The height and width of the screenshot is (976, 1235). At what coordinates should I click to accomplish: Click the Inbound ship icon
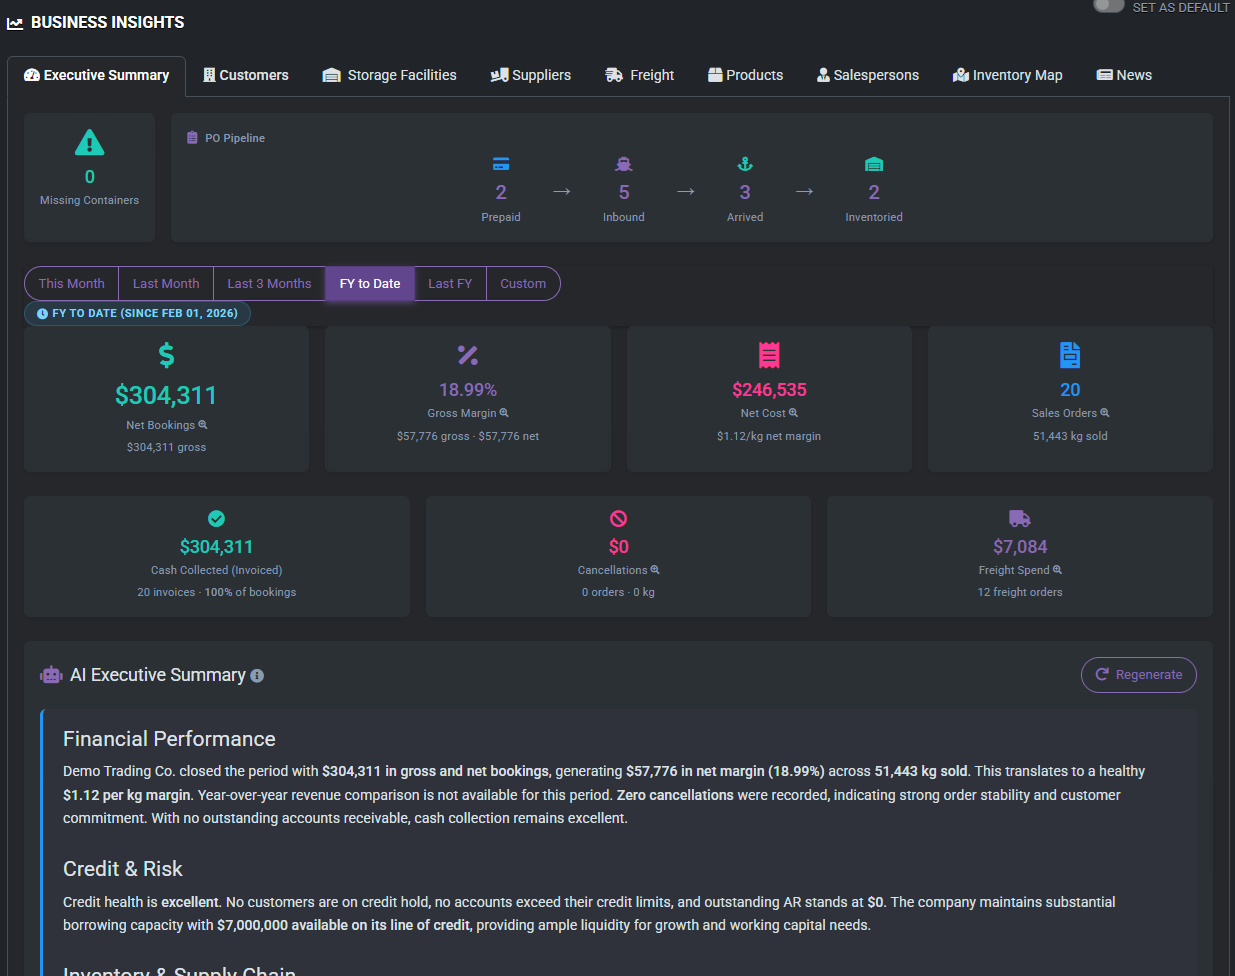(x=624, y=164)
